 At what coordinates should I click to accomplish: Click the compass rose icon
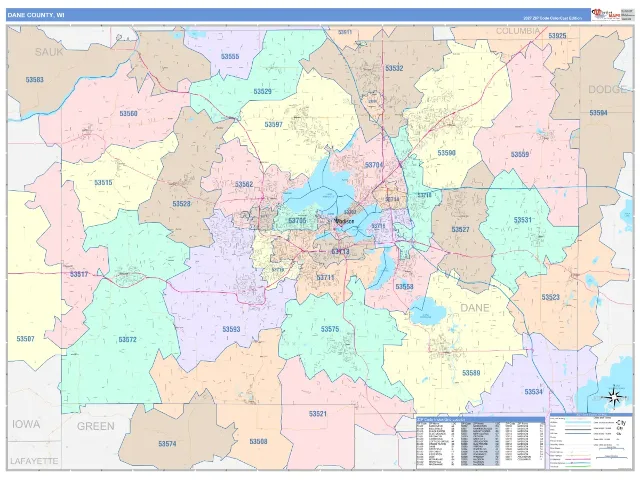(616, 397)
